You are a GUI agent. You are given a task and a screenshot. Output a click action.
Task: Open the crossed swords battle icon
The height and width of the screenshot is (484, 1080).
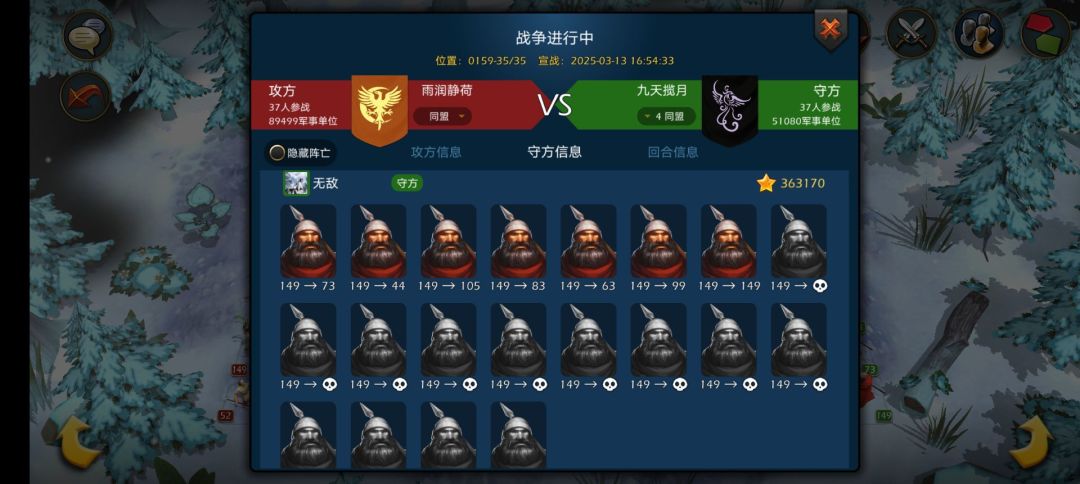click(911, 32)
